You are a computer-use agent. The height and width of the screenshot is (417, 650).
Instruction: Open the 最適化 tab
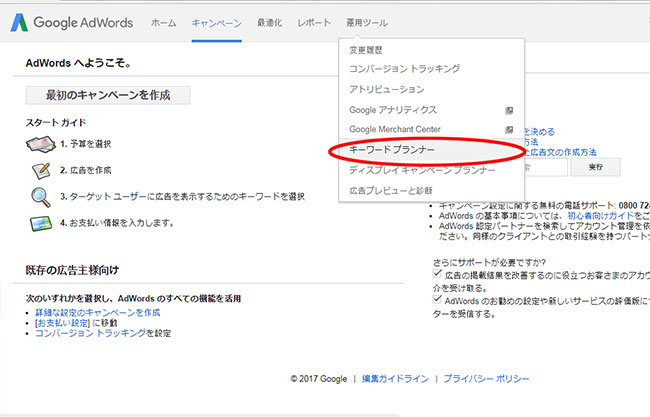[269, 23]
